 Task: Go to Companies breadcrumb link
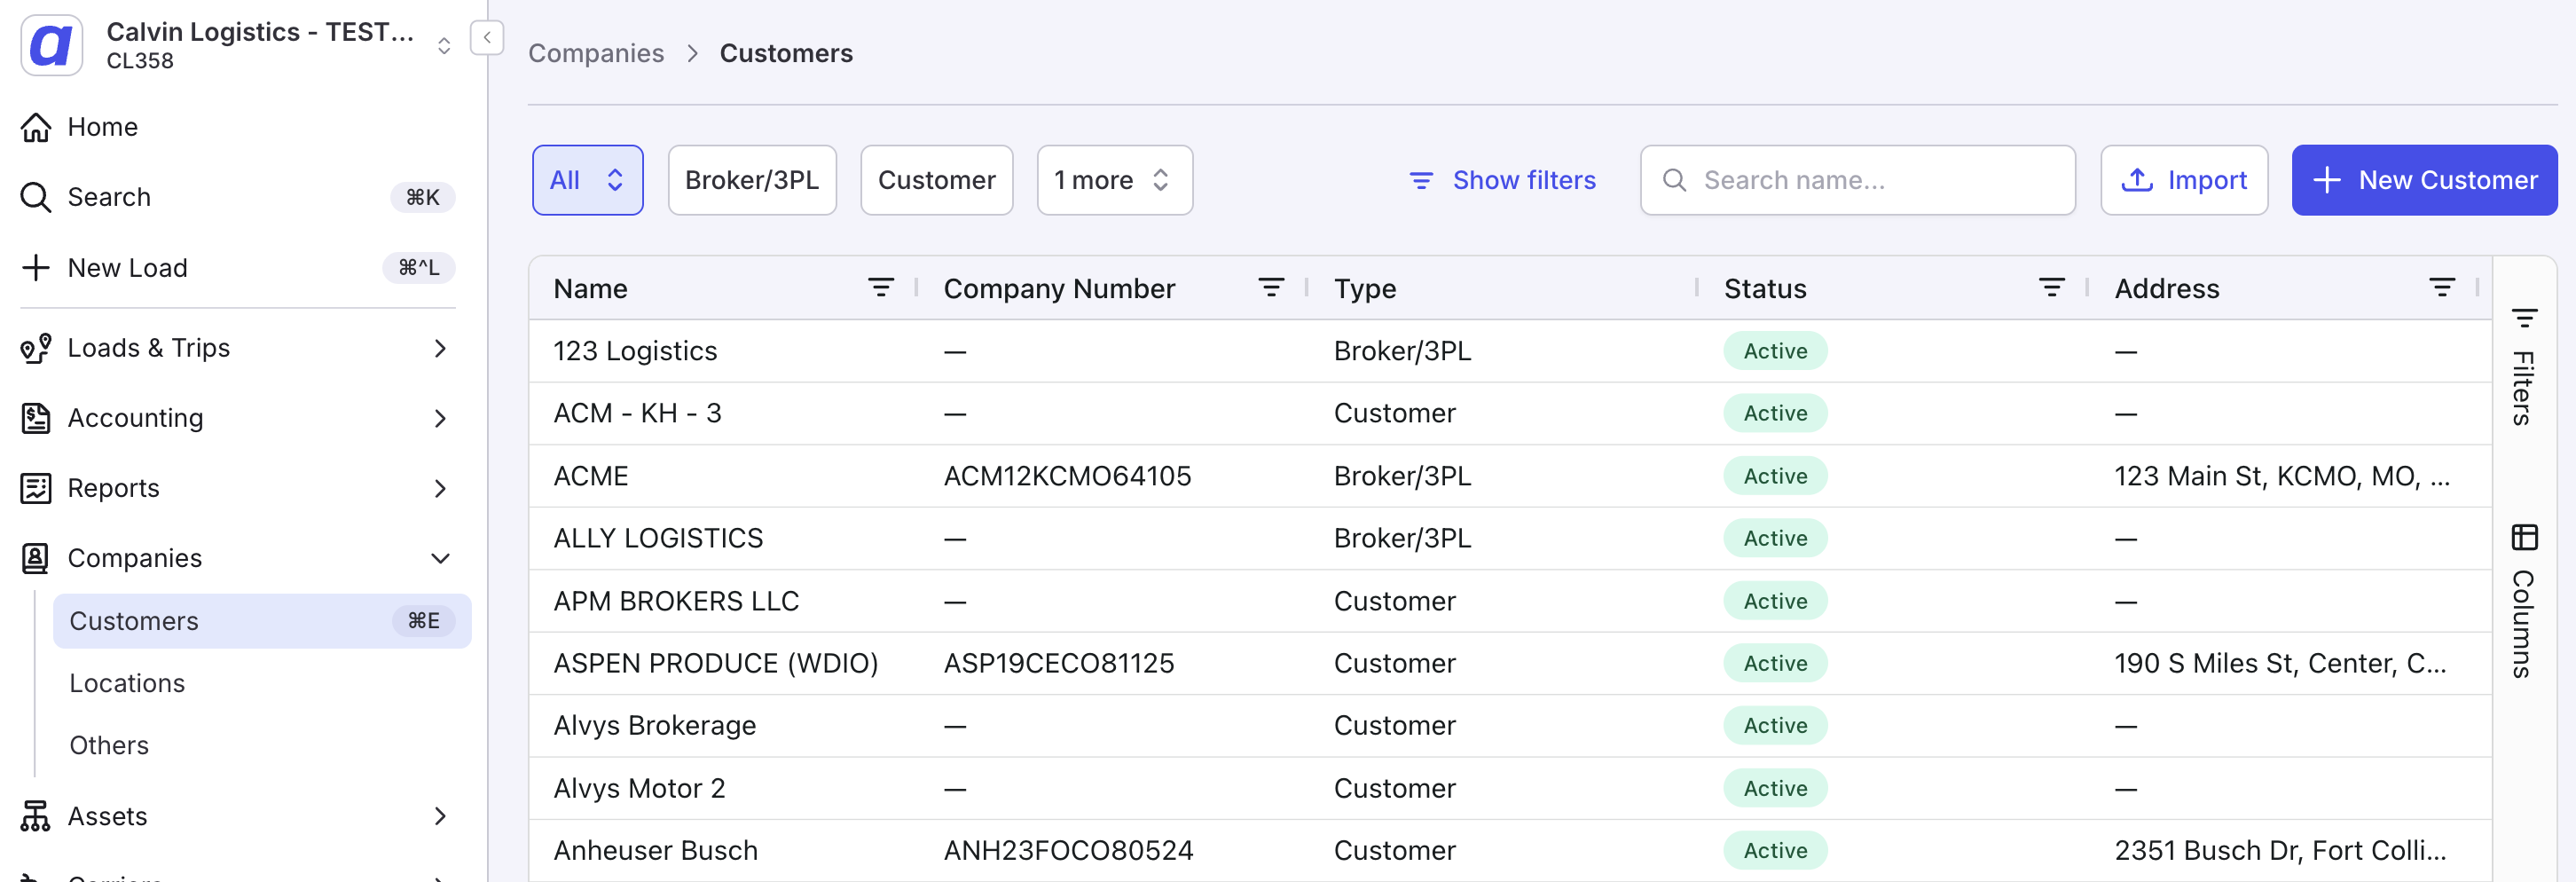click(x=596, y=53)
